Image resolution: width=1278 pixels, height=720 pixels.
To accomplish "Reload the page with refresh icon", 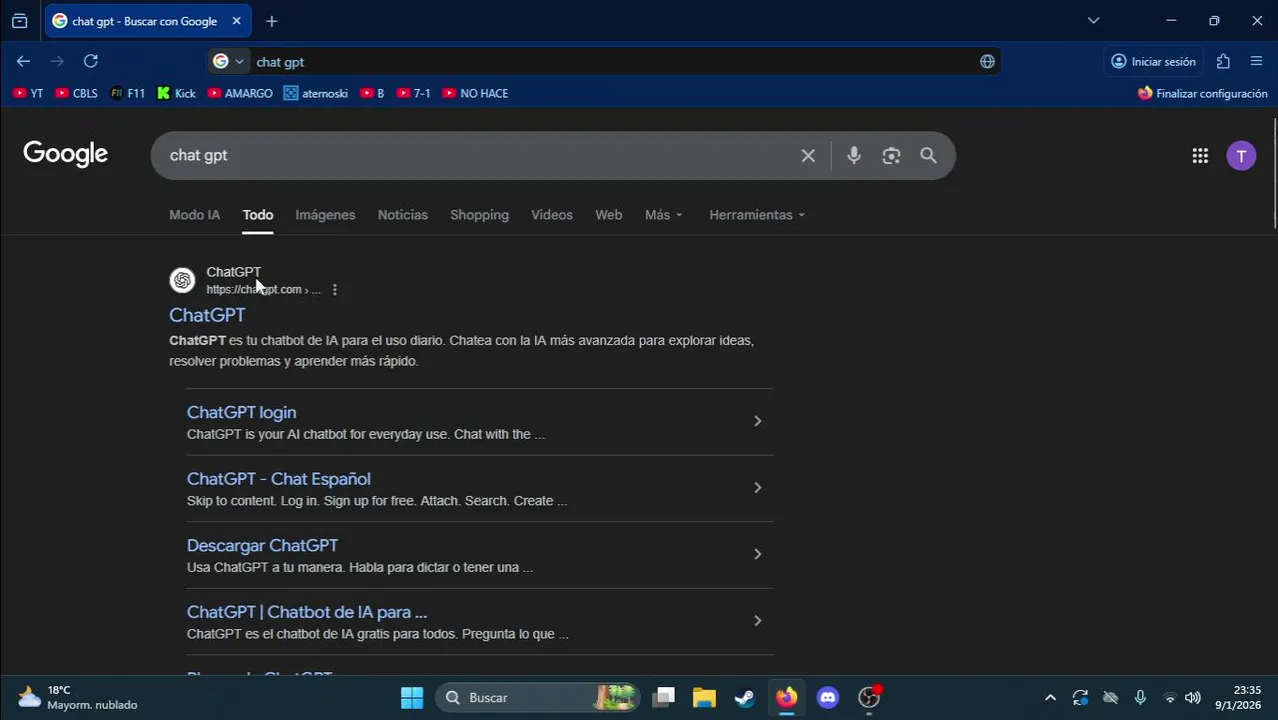I will pyautogui.click(x=91, y=61).
